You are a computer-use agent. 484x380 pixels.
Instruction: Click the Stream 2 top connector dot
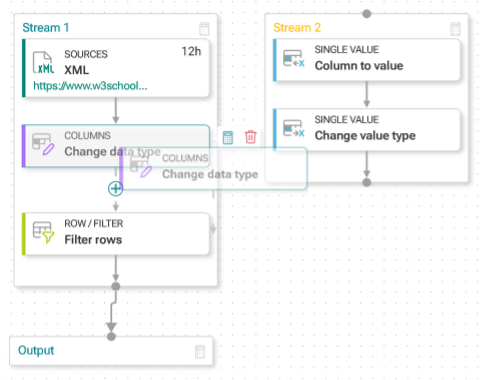367,14
